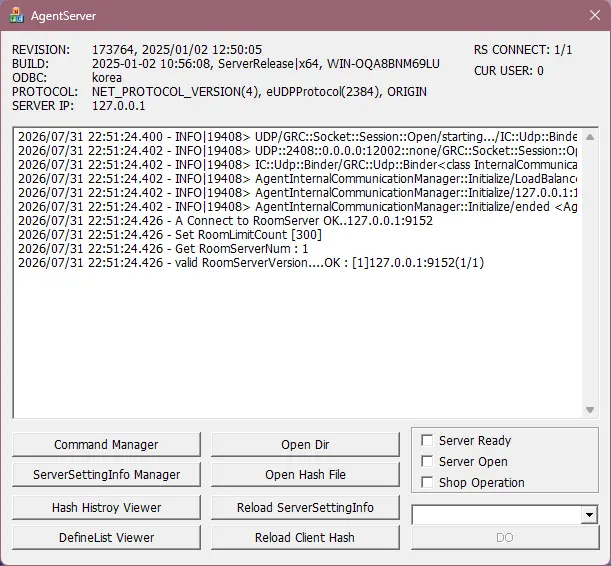Open ServerSettingInfo Manager
Image resolution: width=611 pixels, height=566 pixels.
pyautogui.click(x=106, y=474)
